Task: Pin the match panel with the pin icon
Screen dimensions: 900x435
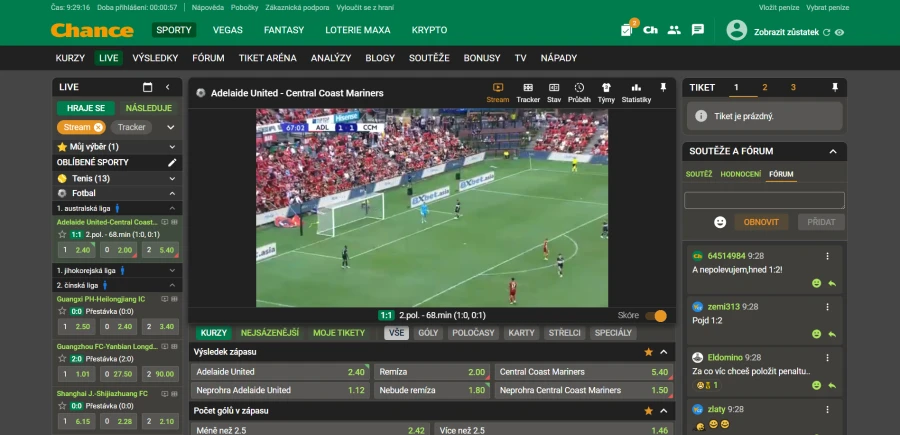Action: [x=663, y=87]
